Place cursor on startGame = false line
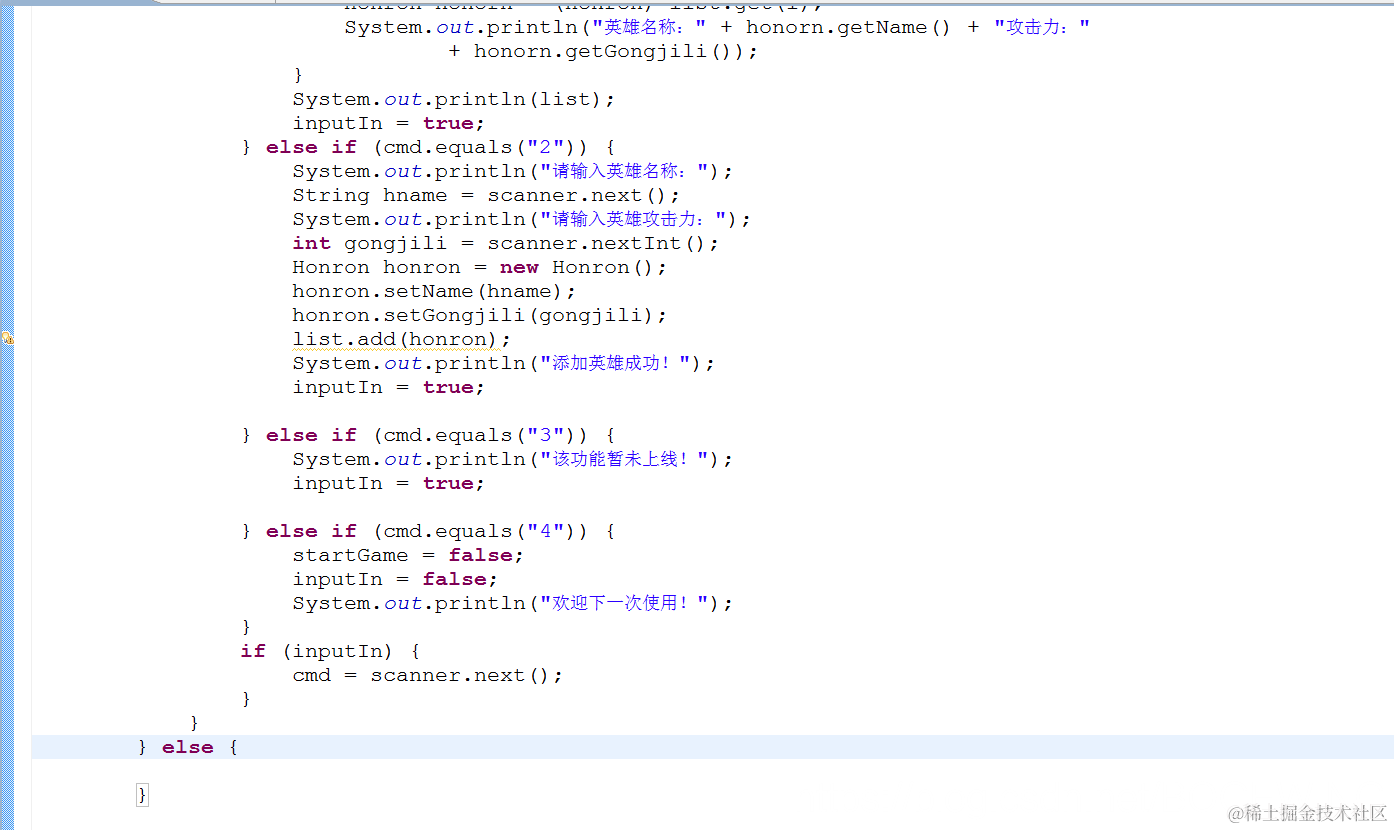 [408, 555]
